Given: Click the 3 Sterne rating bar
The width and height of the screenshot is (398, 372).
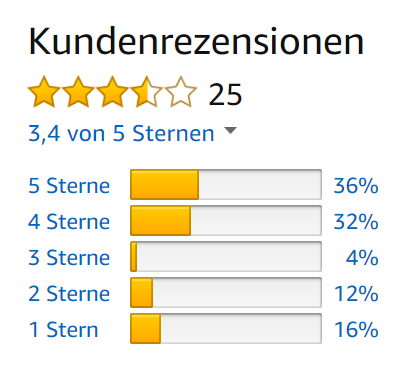Looking at the screenshot, I should pyautogui.click(x=226, y=257).
